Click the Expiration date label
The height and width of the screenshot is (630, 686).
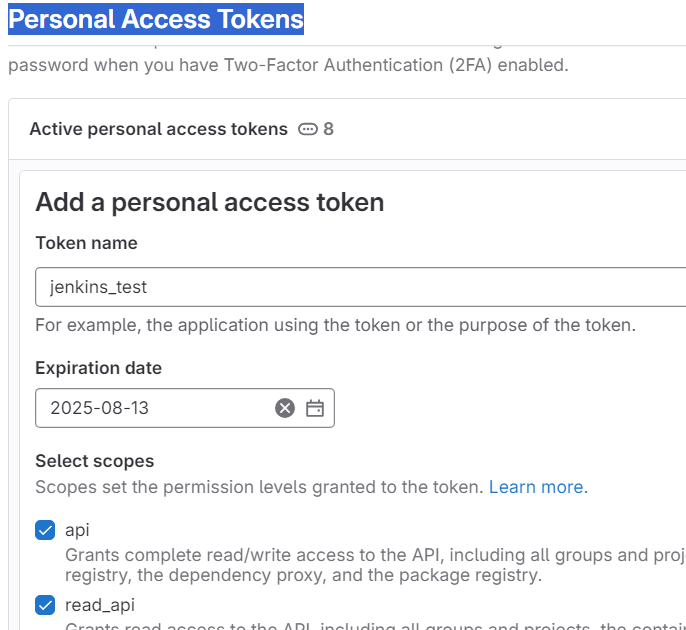tap(98, 368)
